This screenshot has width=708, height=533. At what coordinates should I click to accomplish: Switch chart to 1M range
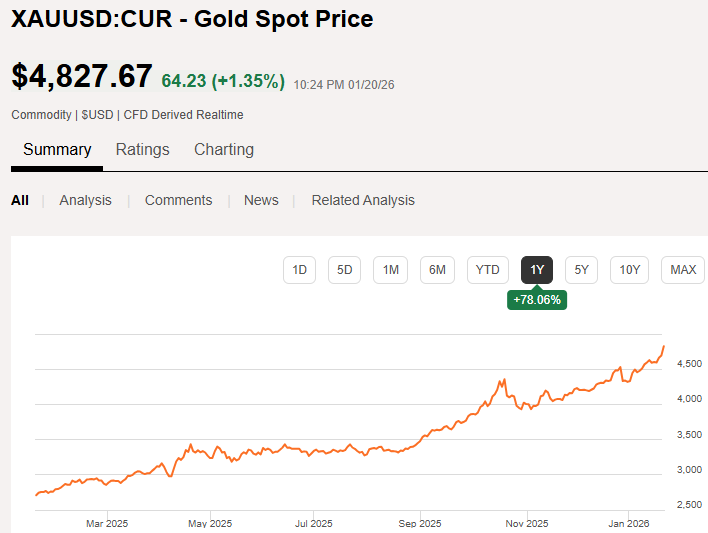pos(391,270)
